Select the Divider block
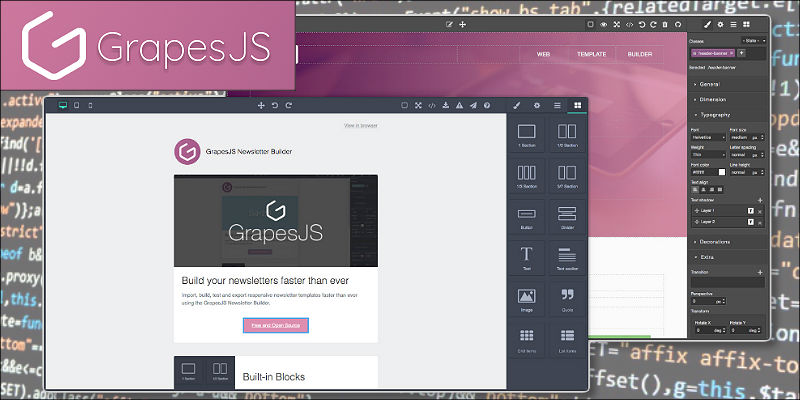The width and height of the screenshot is (800, 400). pos(567,217)
